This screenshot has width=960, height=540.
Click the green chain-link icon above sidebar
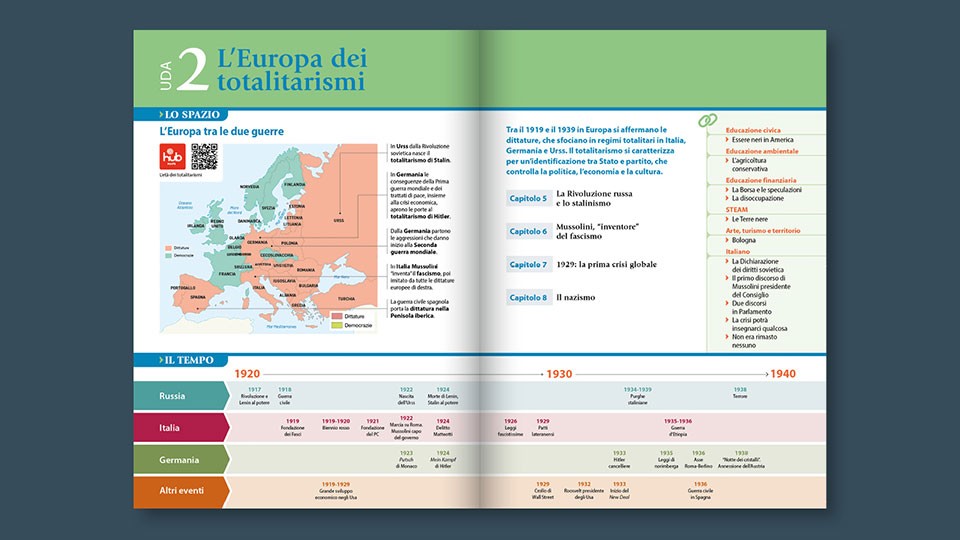708,121
